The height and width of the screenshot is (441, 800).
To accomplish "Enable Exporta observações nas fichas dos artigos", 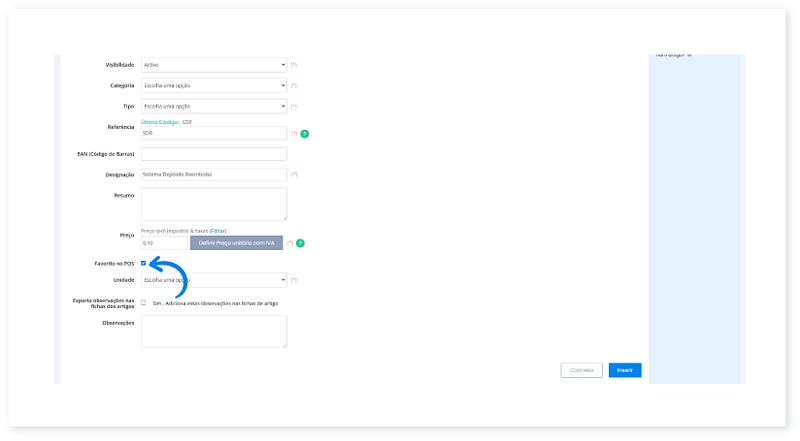I will (144, 302).
